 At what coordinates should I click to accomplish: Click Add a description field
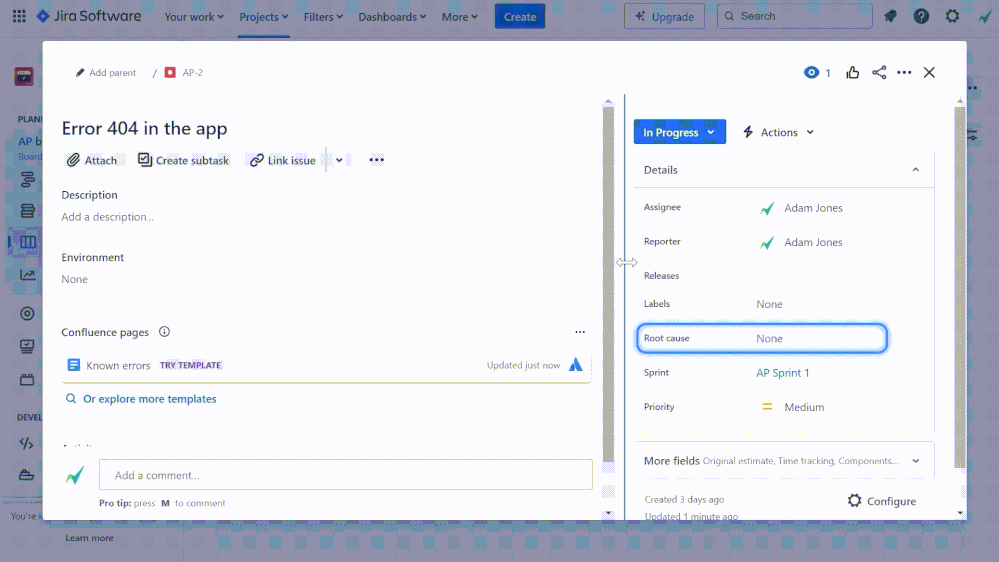(x=107, y=217)
